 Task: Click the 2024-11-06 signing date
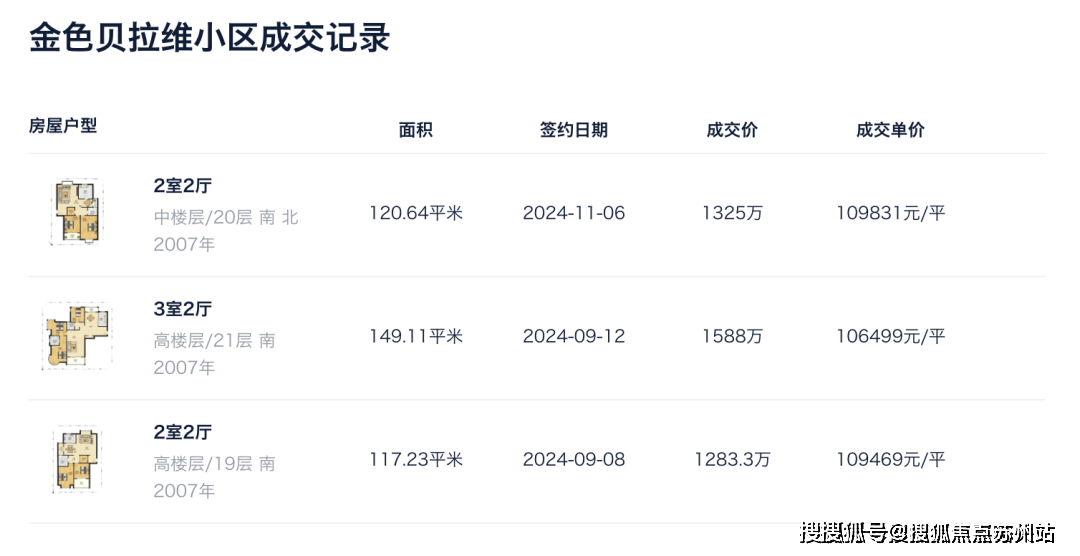[574, 213]
